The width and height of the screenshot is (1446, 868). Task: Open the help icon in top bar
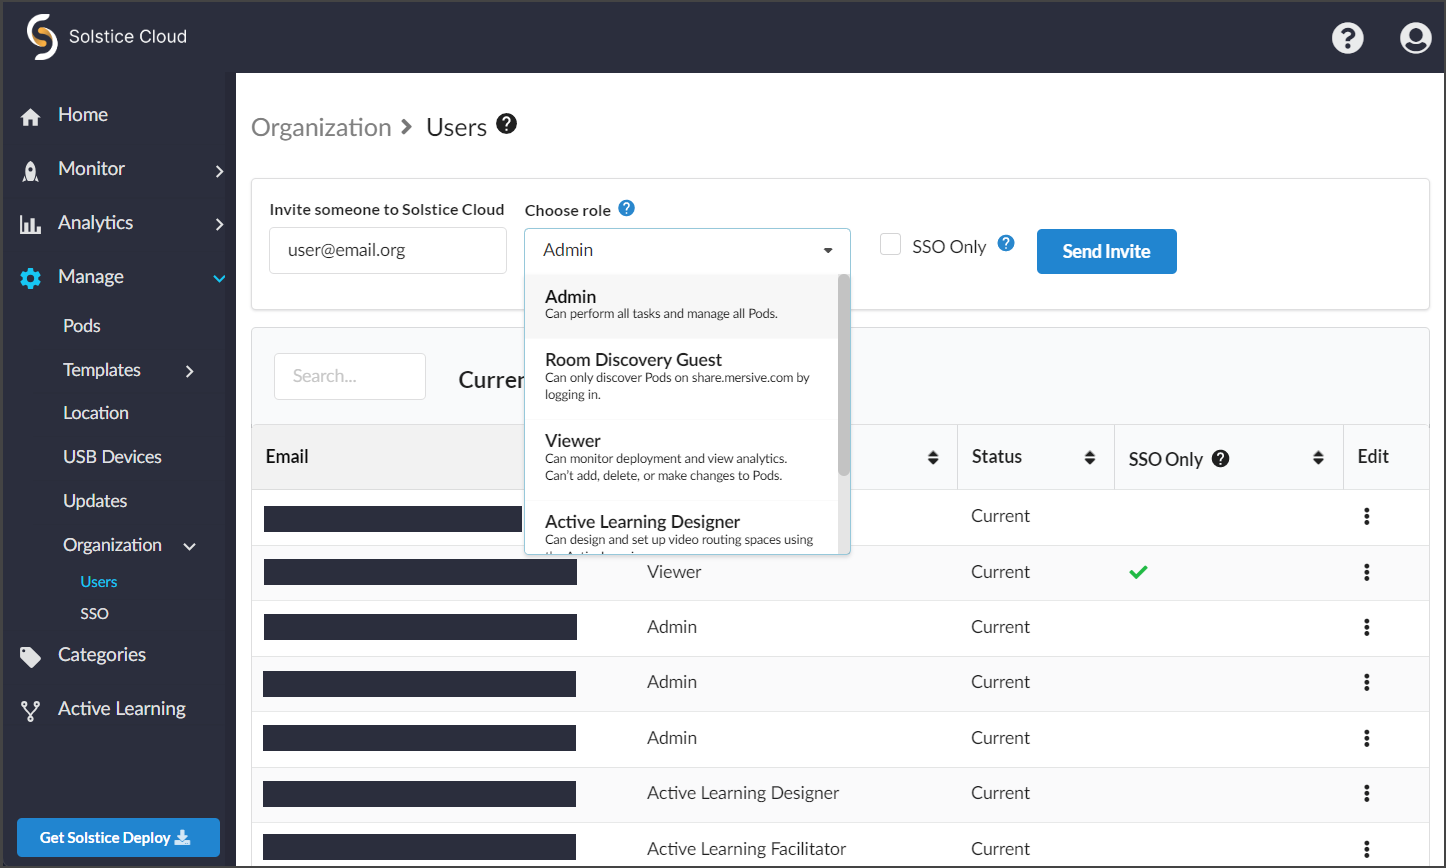coord(1348,38)
